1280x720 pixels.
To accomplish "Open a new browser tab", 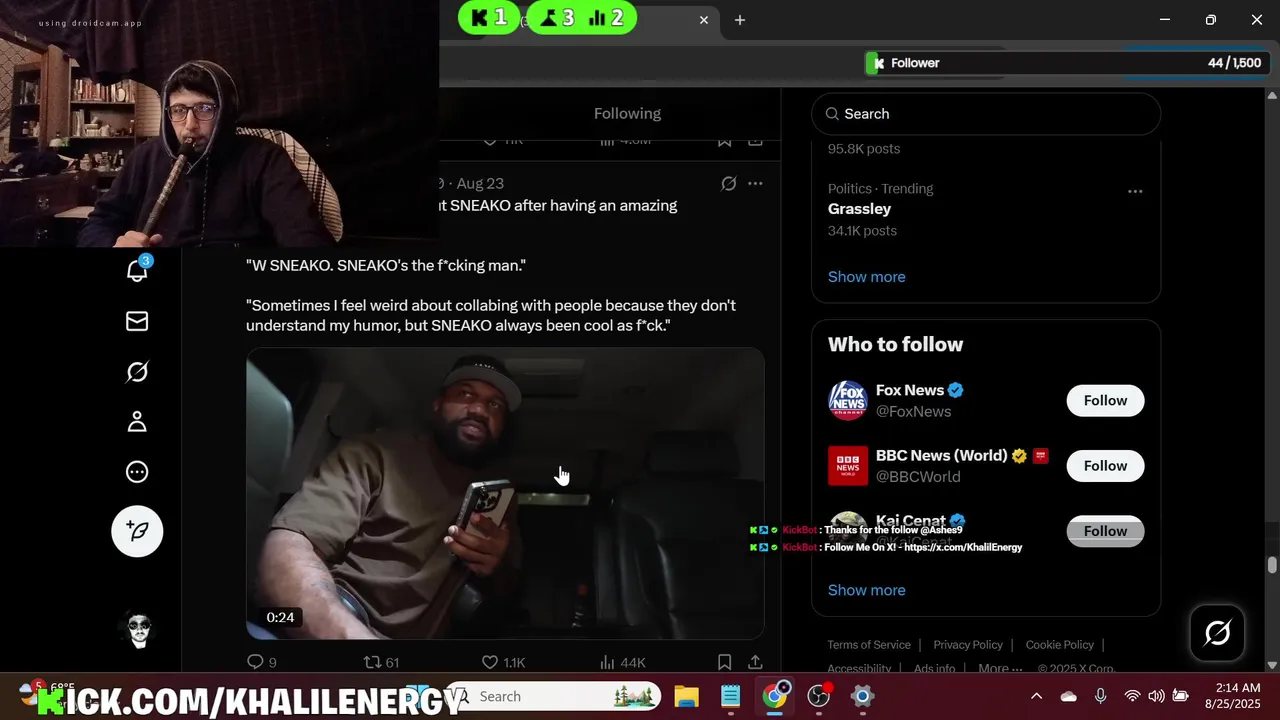I will 740,20.
